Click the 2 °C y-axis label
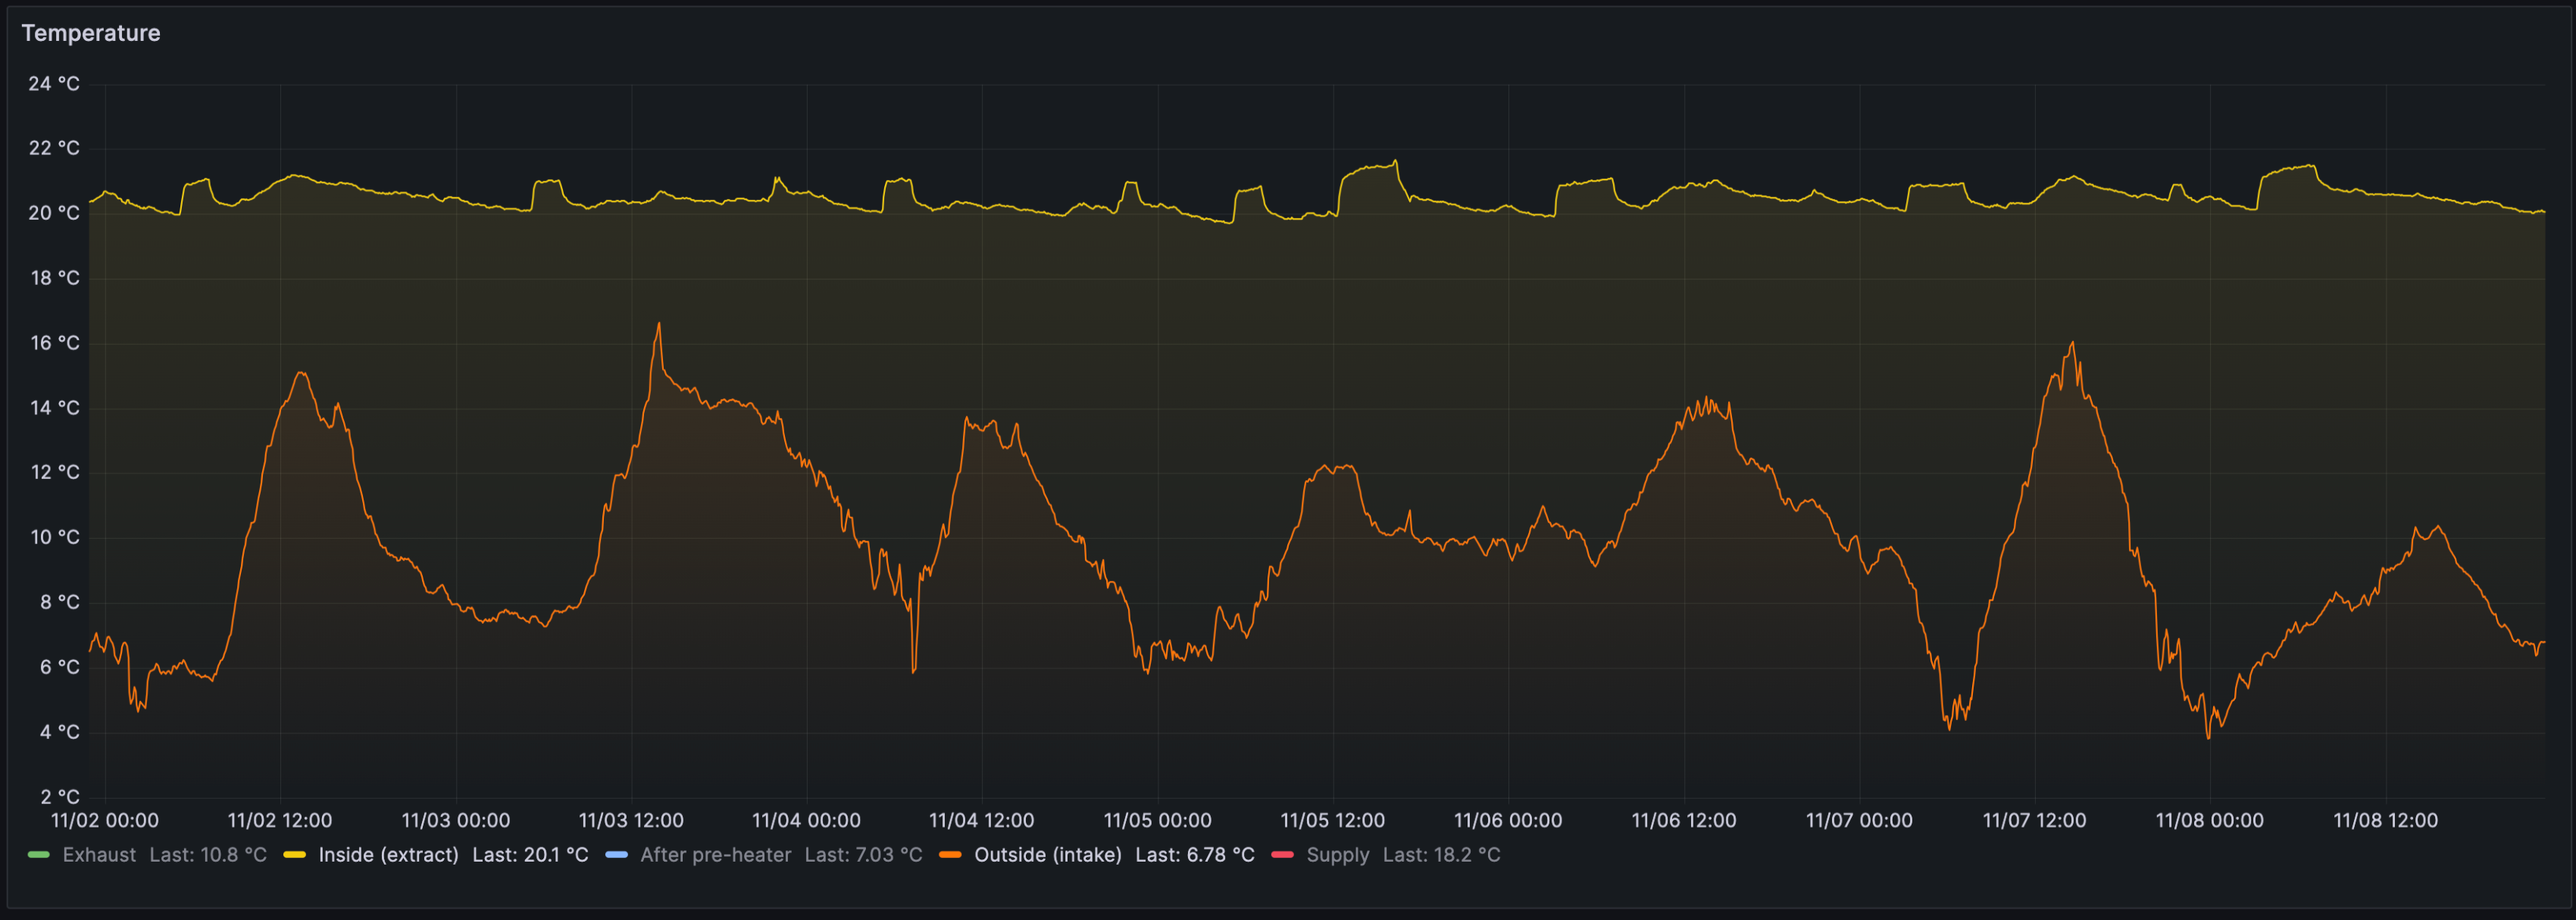The width and height of the screenshot is (2576, 920). point(59,797)
